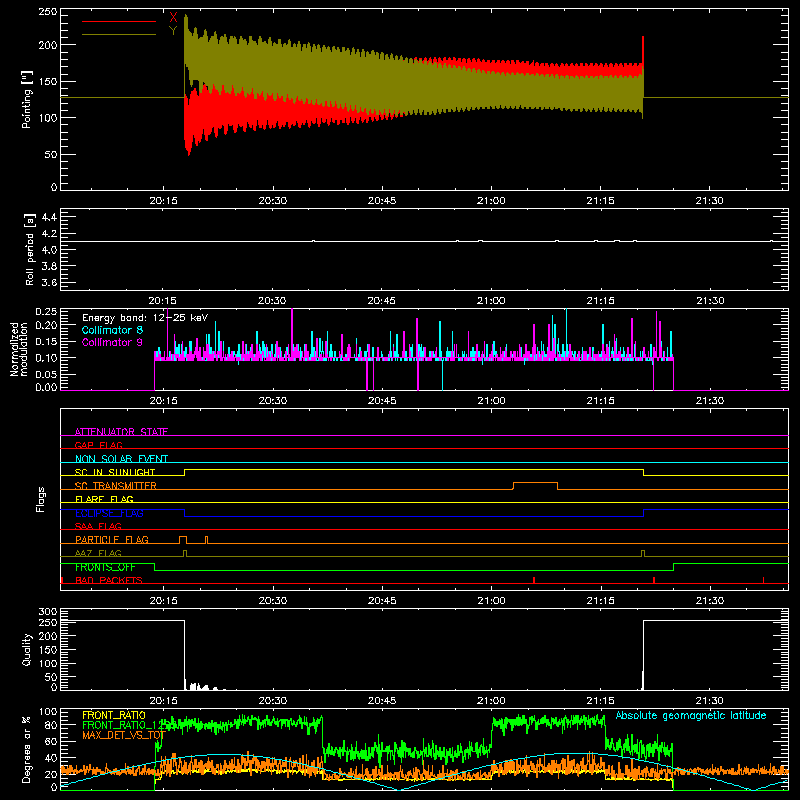
Task: Click the first wide PARTICLE_FLAG pulse
Action: click(x=183, y=540)
